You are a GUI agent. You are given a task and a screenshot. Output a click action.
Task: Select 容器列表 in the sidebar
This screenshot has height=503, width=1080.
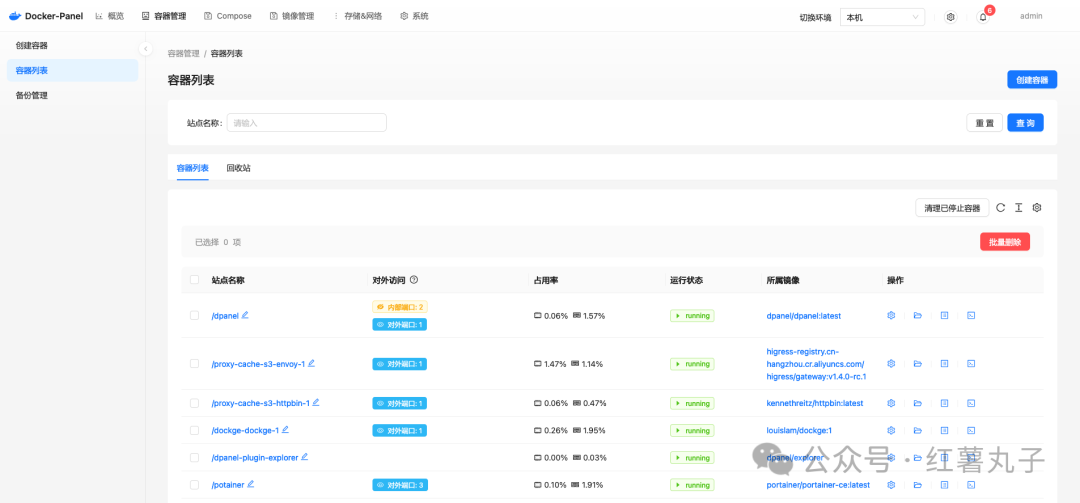coord(72,70)
